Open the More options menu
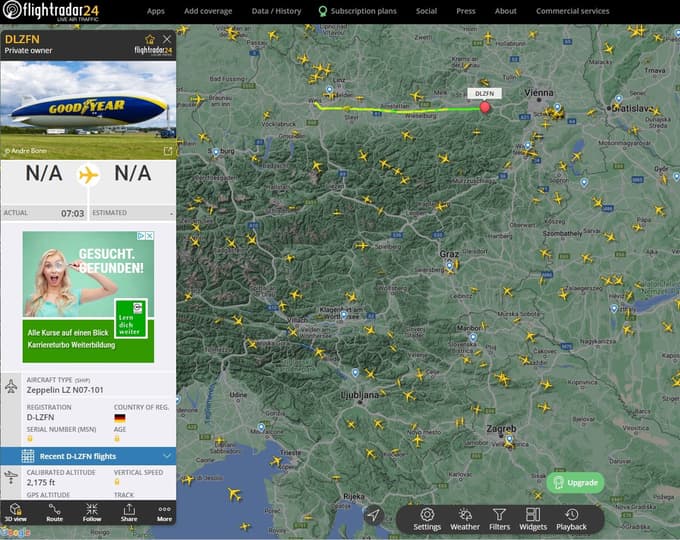Screen dimensions: 680x540 coord(164,513)
